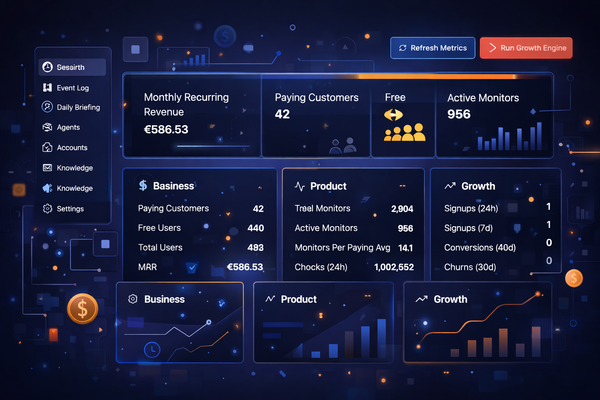Click the two-person icon in Paying Customers card
The image size is (600, 400).
tap(343, 145)
